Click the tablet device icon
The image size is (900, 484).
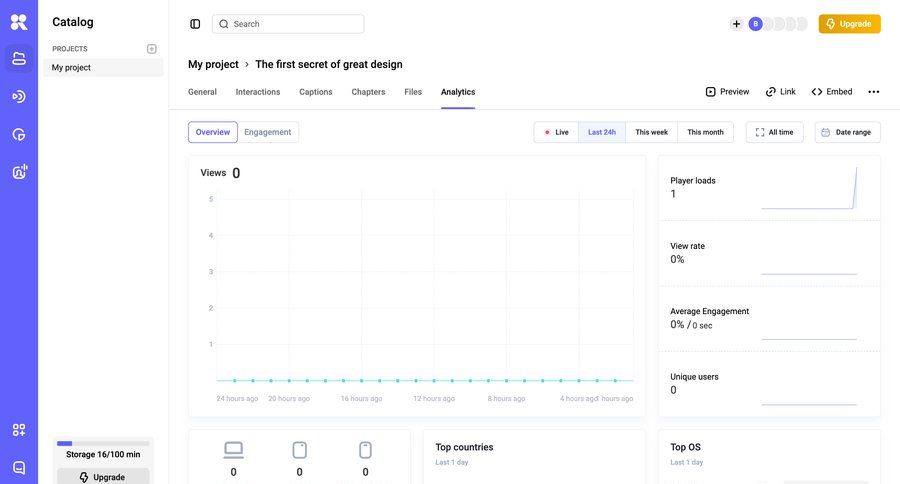pyautogui.click(x=300, y=450)
